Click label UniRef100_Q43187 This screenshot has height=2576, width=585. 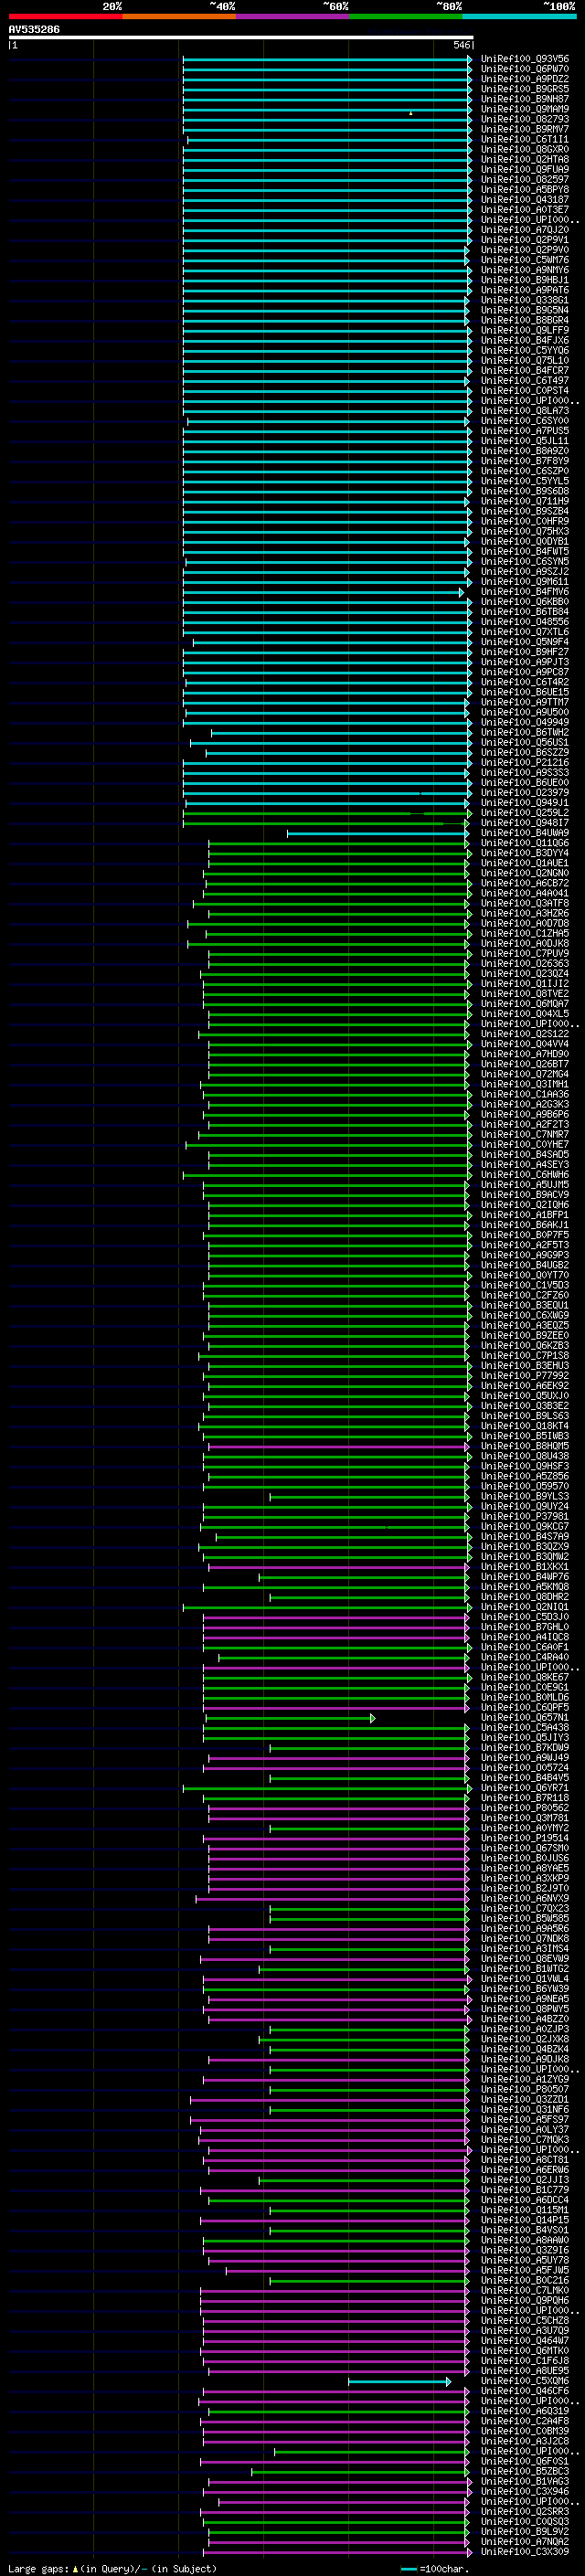[x=525, y=200]
